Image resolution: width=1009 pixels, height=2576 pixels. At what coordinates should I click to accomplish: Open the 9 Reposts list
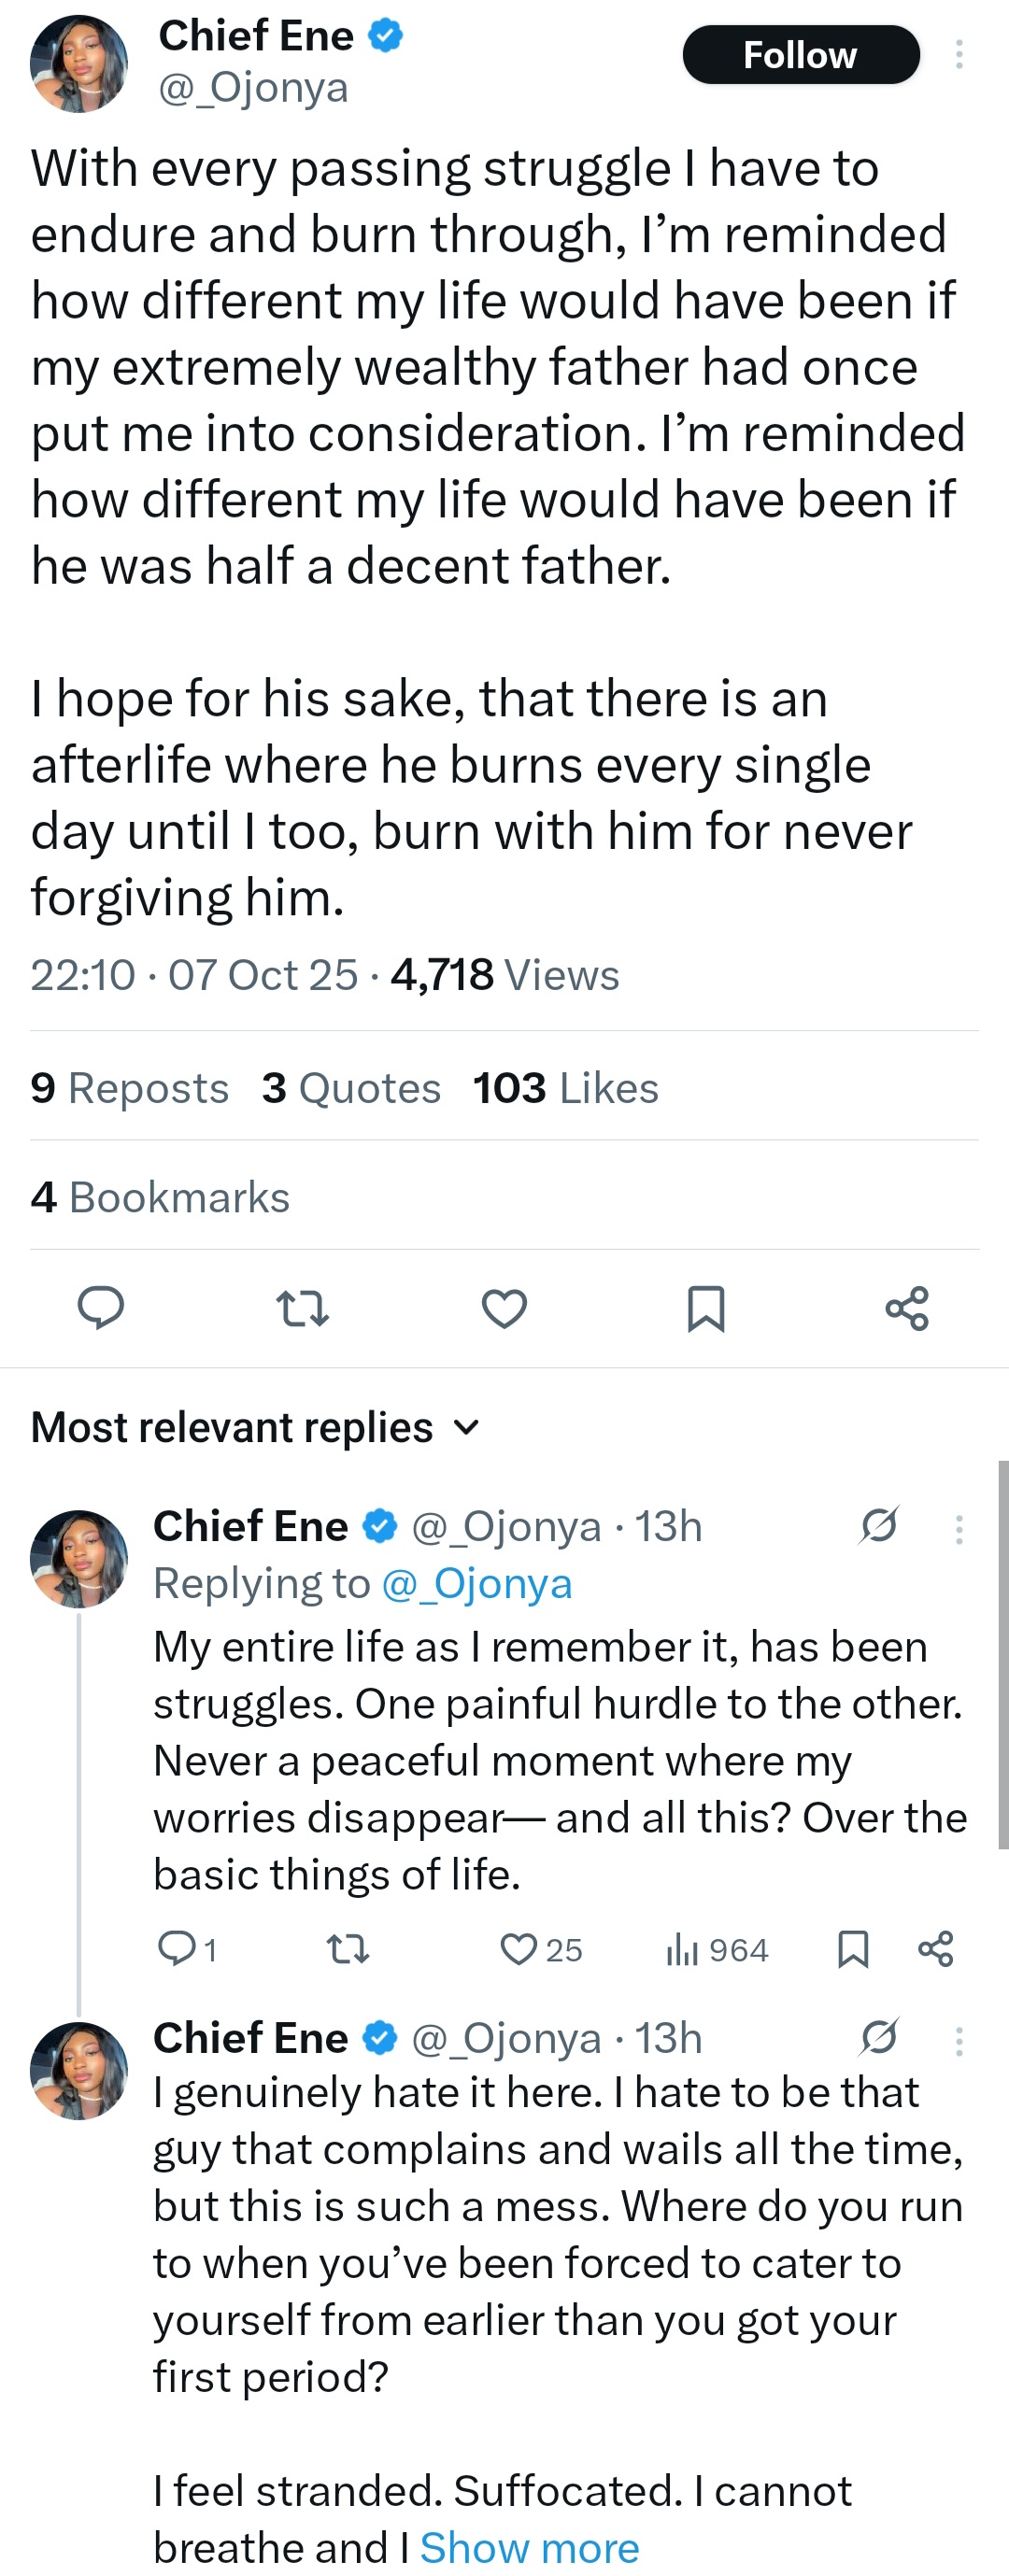click(x=129, y=1088)
